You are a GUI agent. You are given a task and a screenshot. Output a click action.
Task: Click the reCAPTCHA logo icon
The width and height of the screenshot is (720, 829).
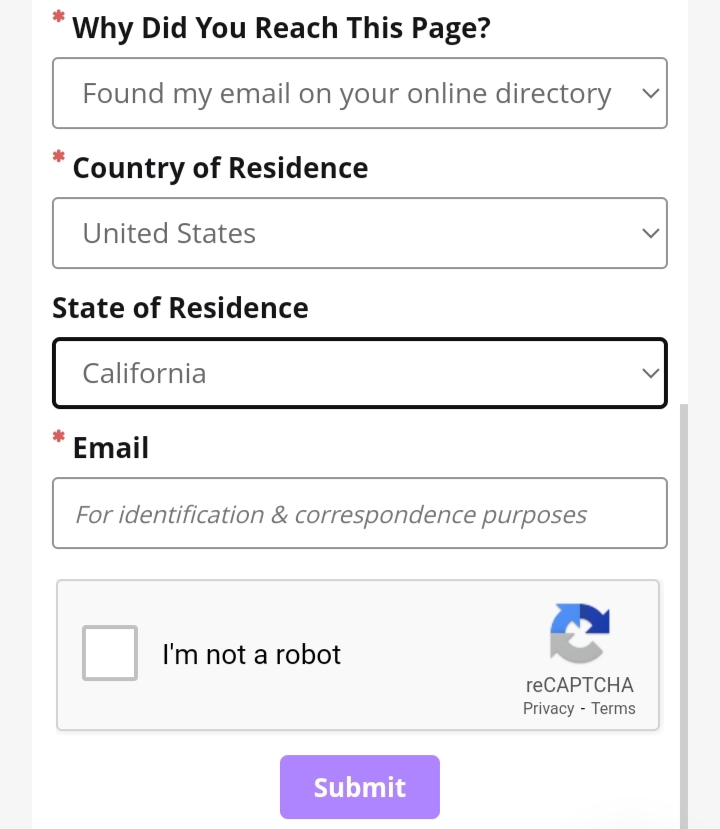click(580, 633)
